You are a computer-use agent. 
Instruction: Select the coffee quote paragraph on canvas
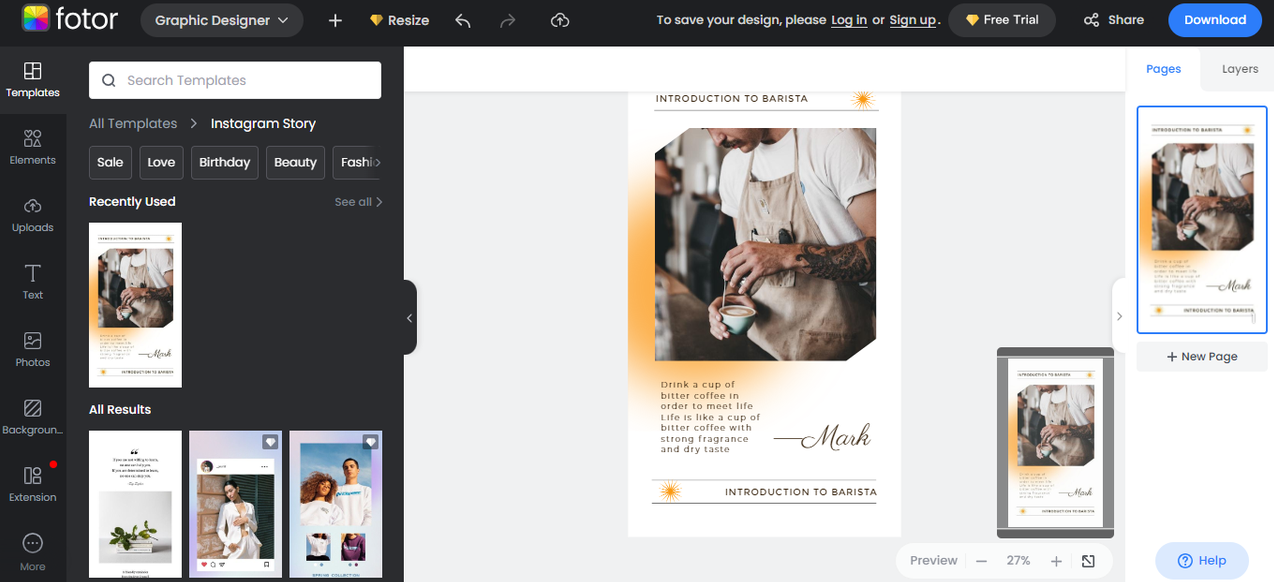click(710, 417)
